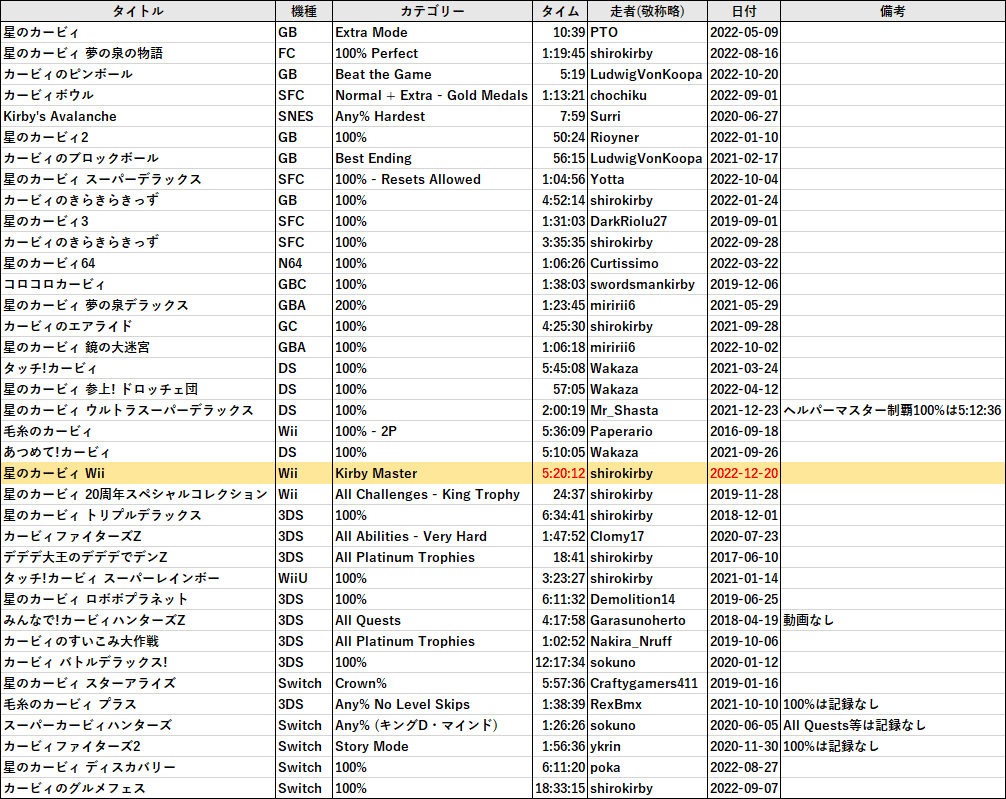Select the SNES platform cell
The height and width of the screenshot is (799, 1006).
click(304, 116)
